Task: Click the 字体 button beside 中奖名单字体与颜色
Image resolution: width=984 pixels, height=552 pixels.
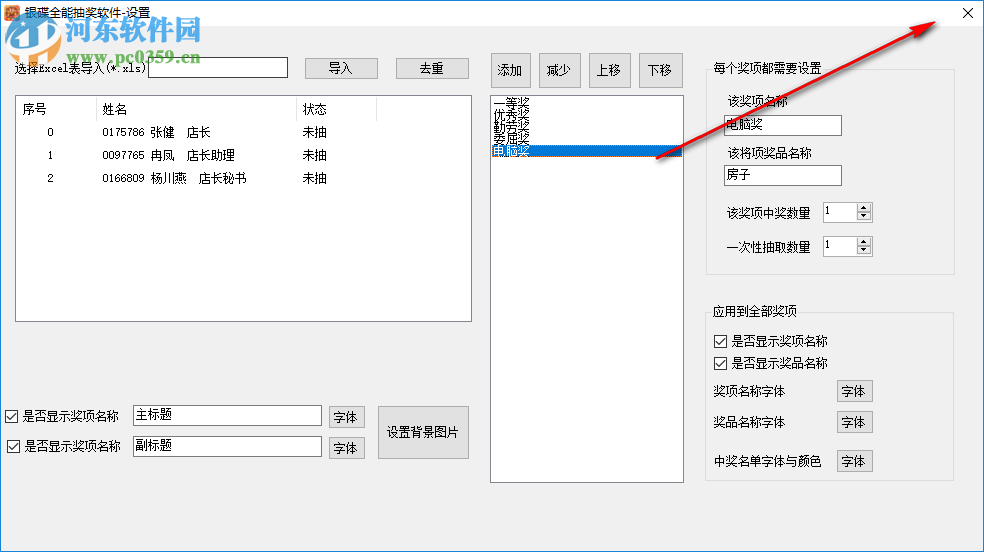Action: (x=855, y=461)
